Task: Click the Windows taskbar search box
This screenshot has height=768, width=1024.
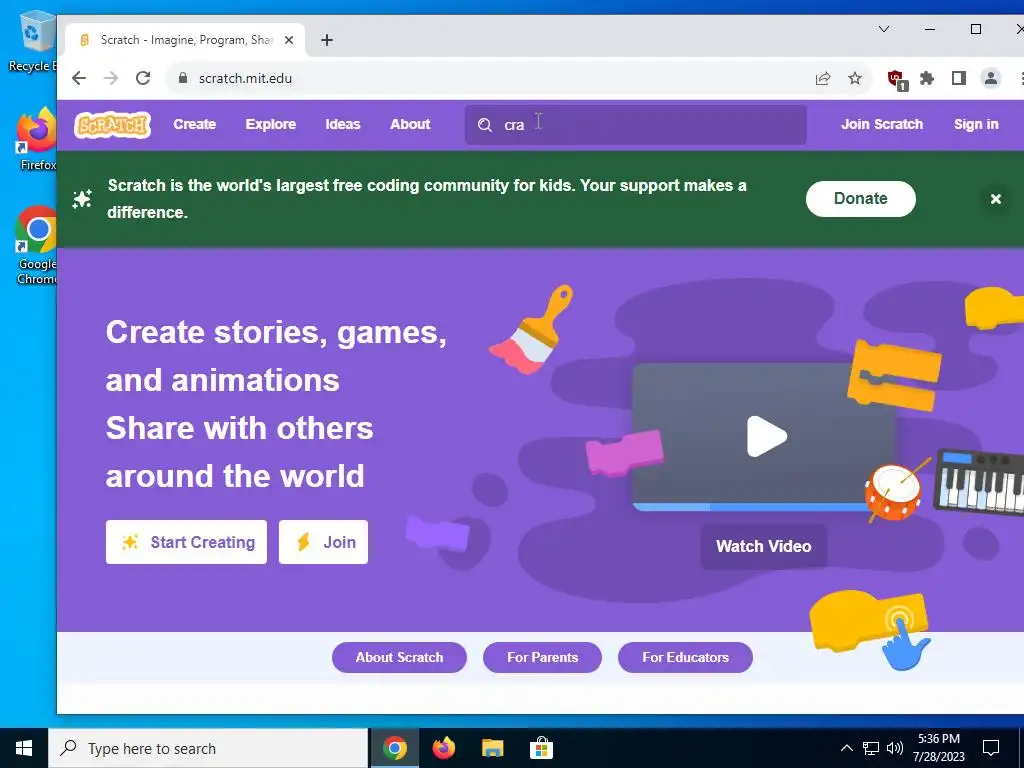Action: pos(208,748)
